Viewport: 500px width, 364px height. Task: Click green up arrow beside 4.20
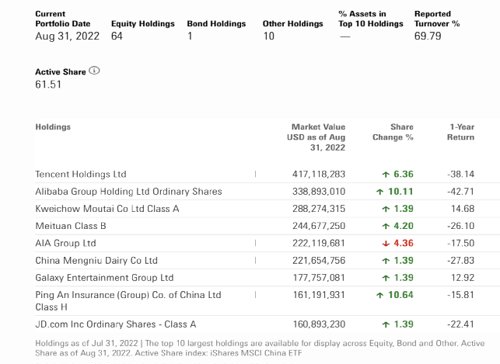[x=386, y=226]
